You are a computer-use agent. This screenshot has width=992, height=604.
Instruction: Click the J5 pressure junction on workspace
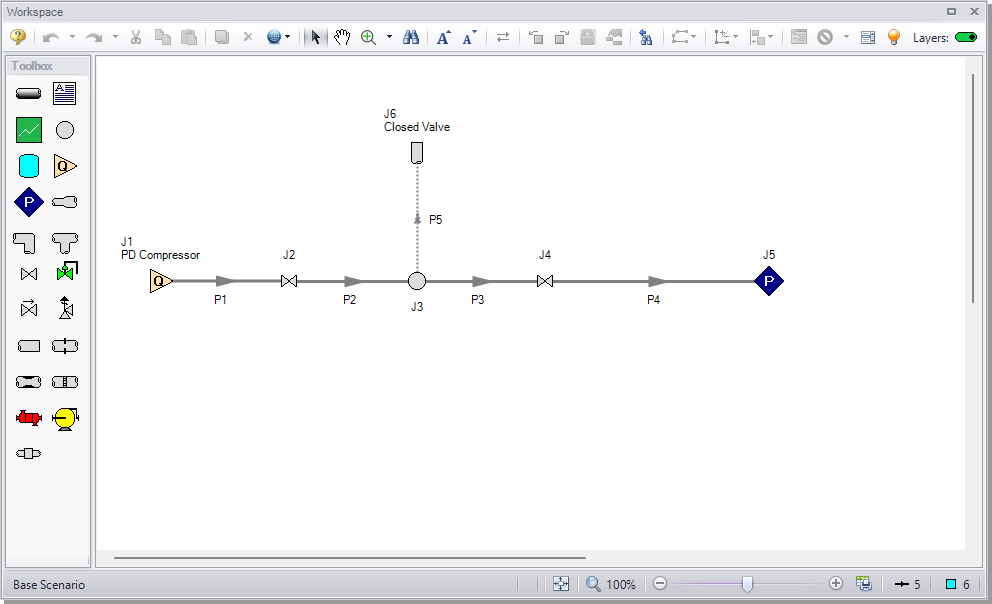(x=769, y=281)
